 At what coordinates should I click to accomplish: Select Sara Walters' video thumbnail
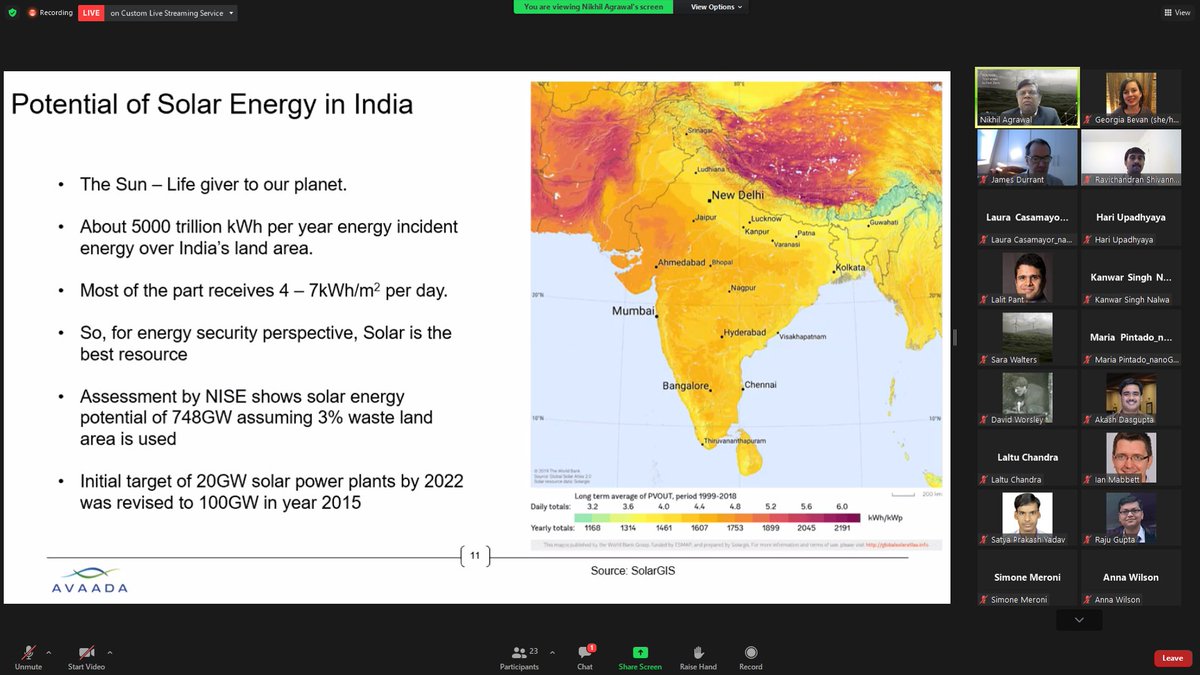(1028, 337)
